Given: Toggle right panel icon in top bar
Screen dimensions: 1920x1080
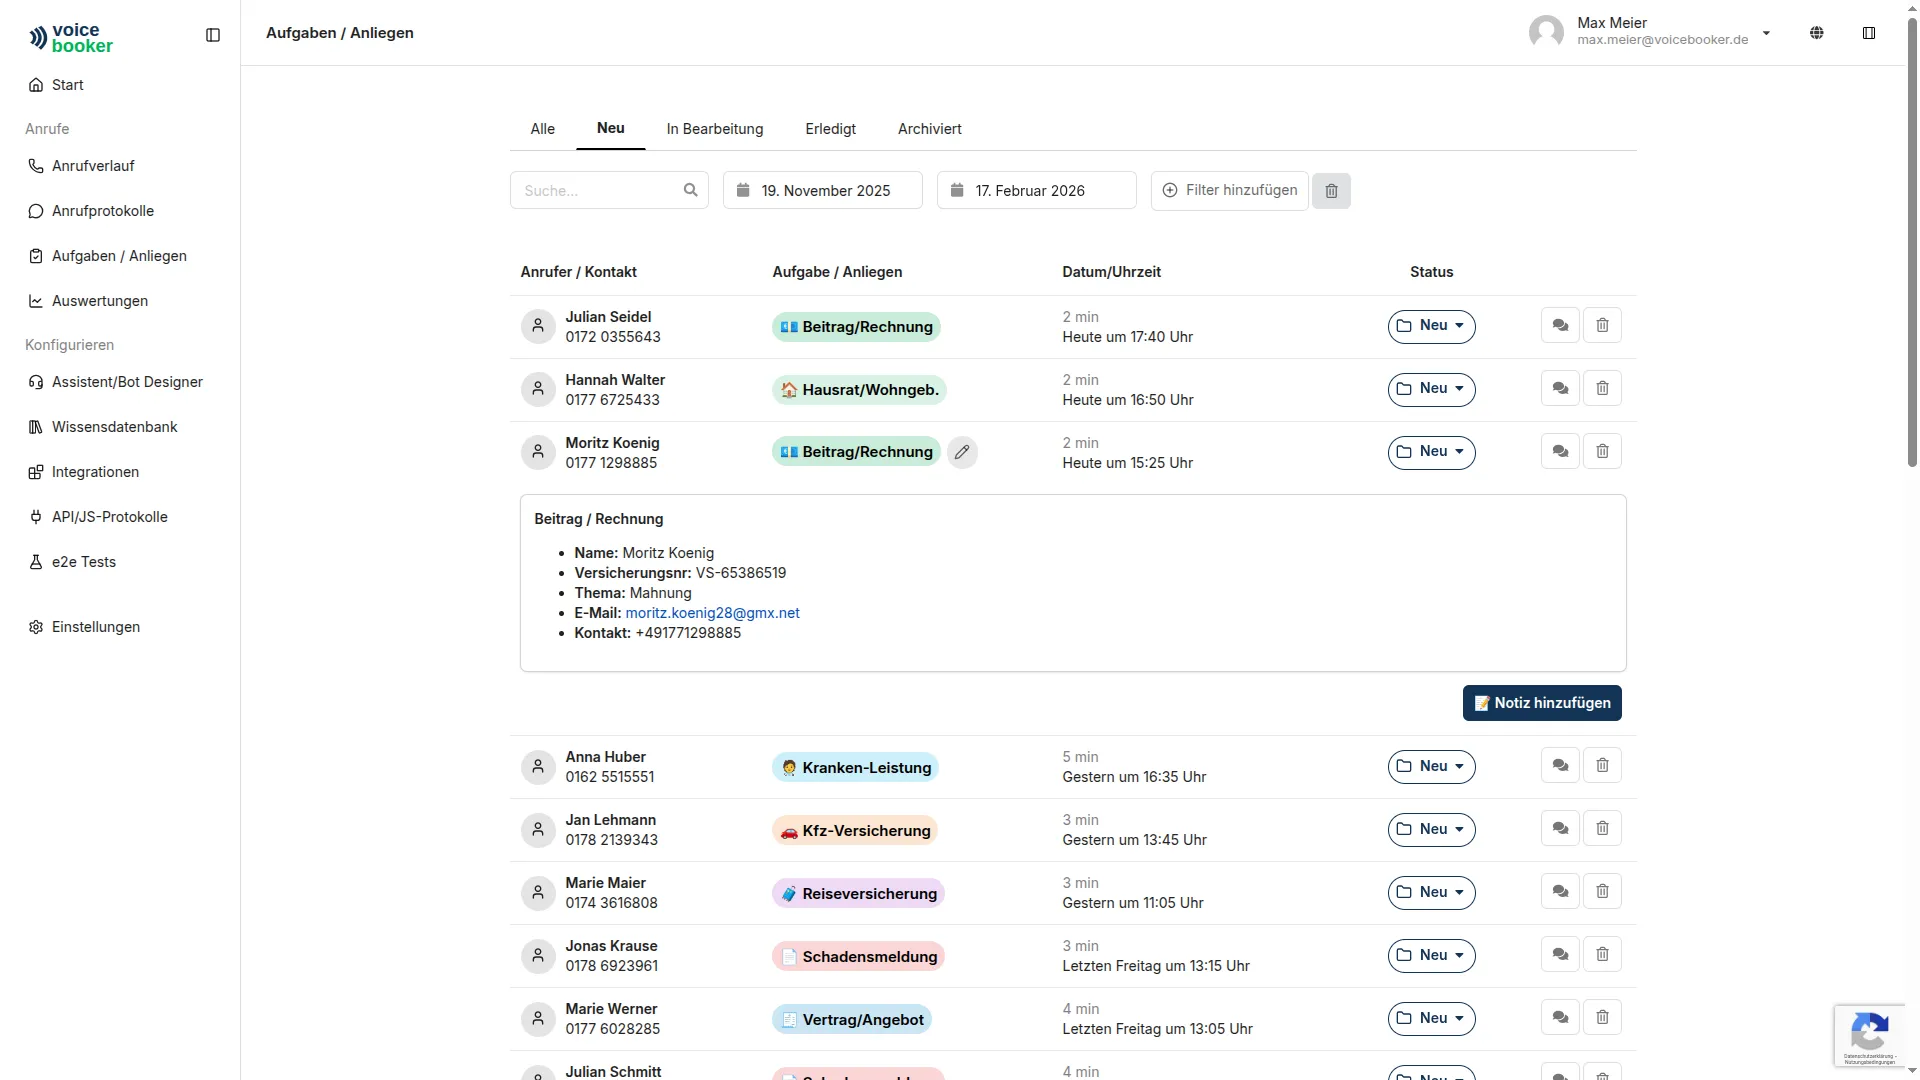Looking at the screenshot, I should 1868,33.
